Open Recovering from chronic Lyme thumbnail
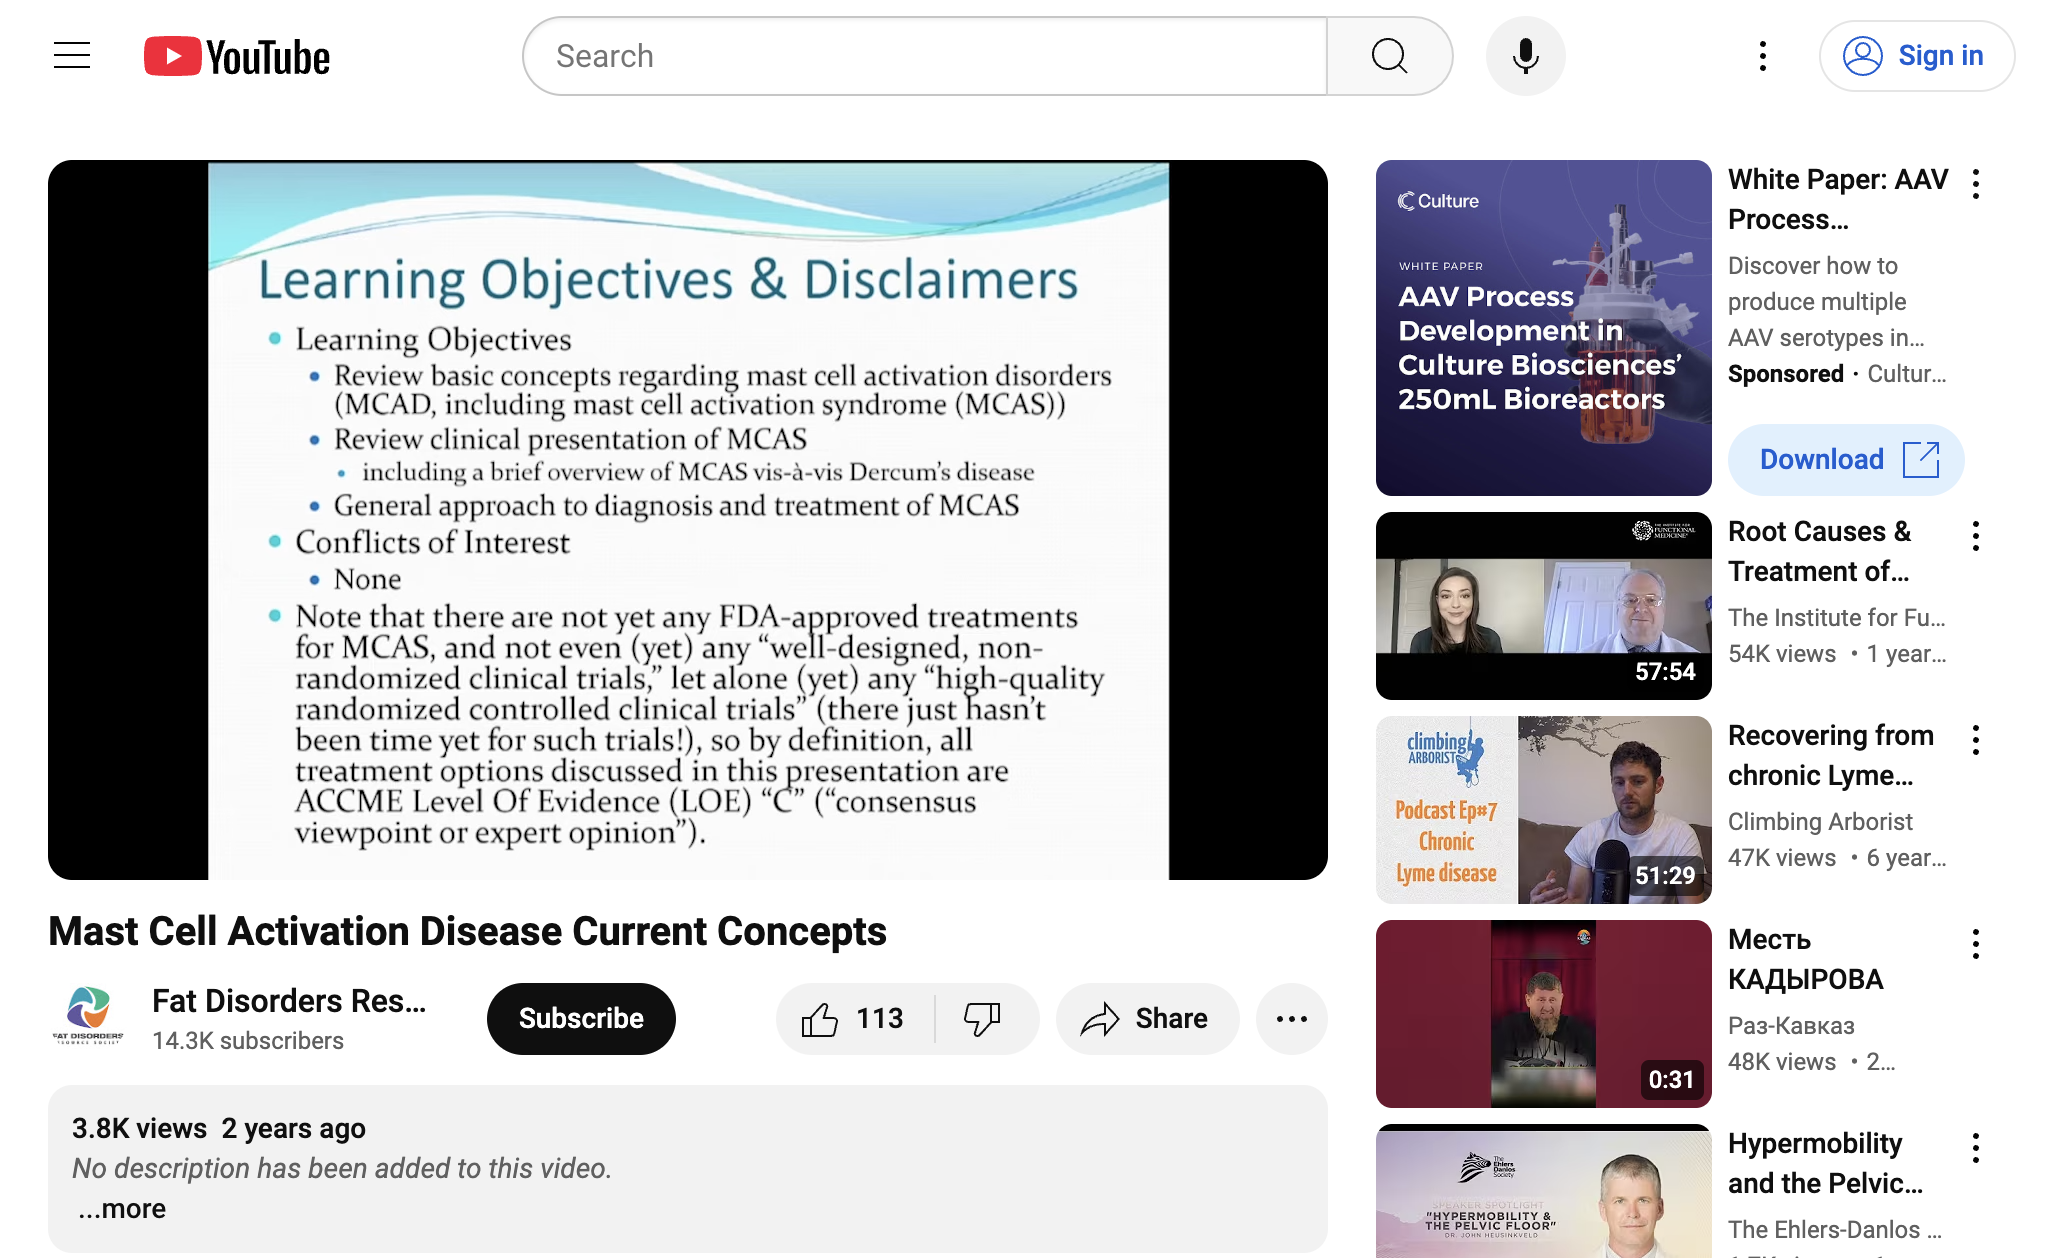2048x1258 pixels. click(1543, 810)
